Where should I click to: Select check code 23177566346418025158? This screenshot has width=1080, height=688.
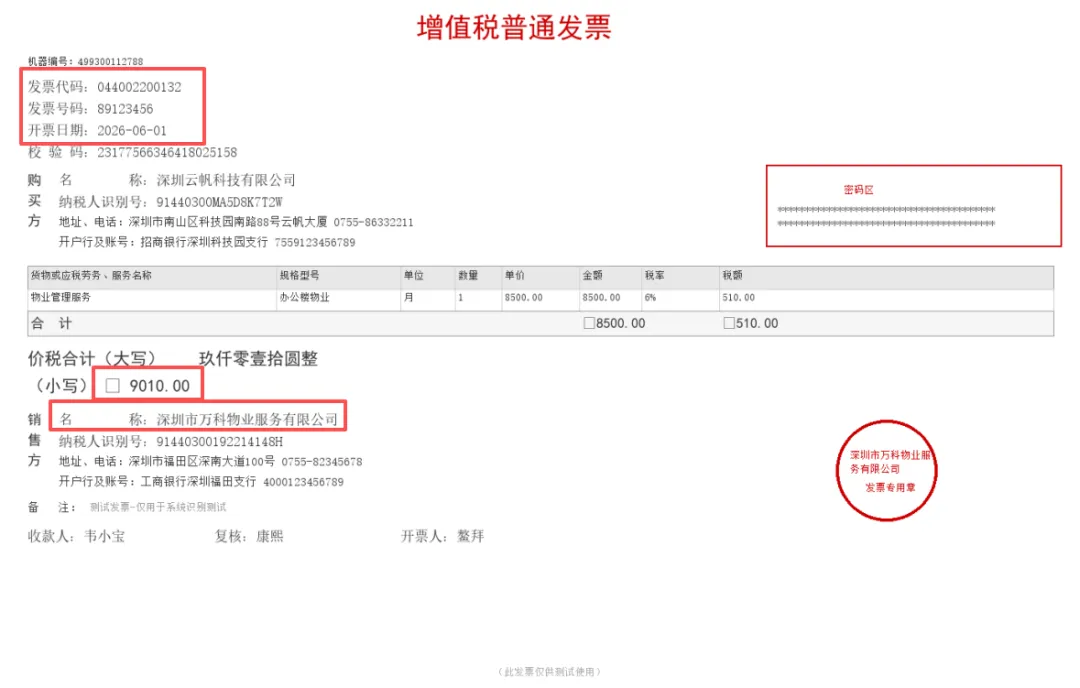point(167,152)
